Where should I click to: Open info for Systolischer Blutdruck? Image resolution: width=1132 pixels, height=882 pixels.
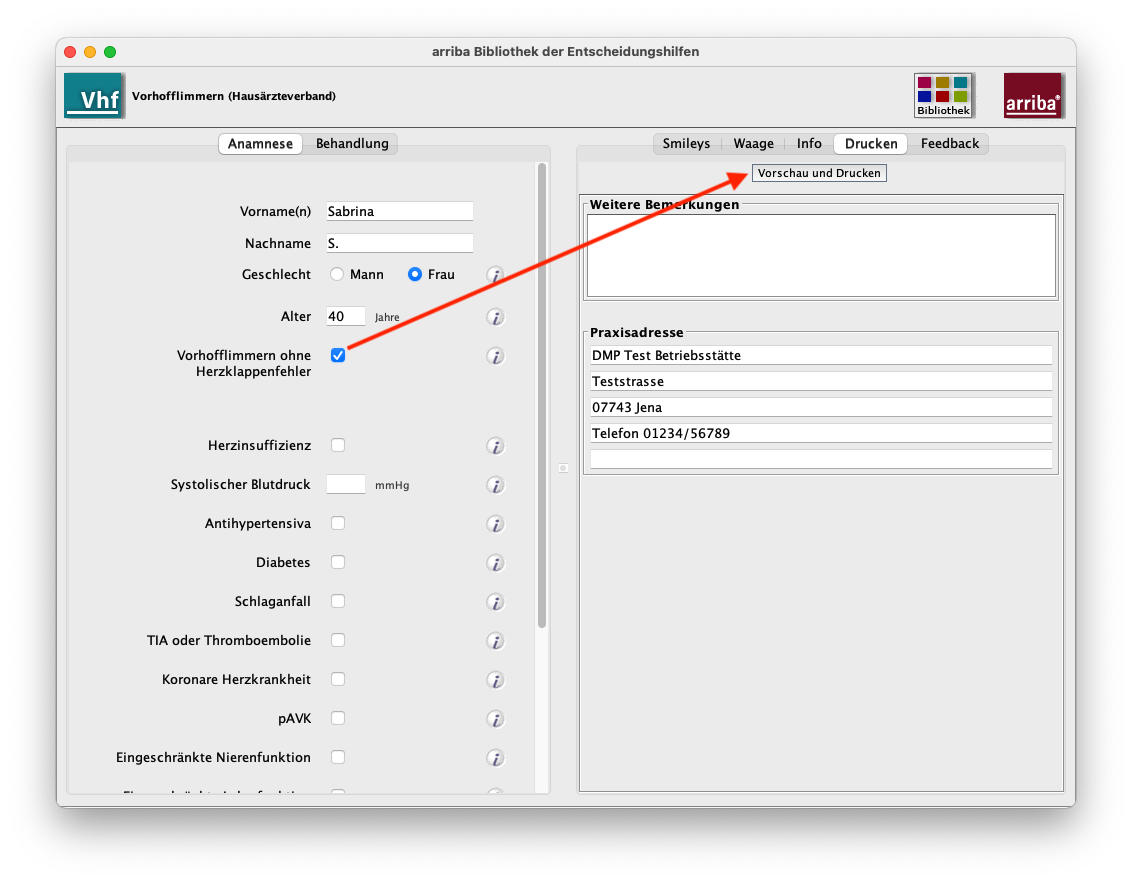[x=495, y=485]
